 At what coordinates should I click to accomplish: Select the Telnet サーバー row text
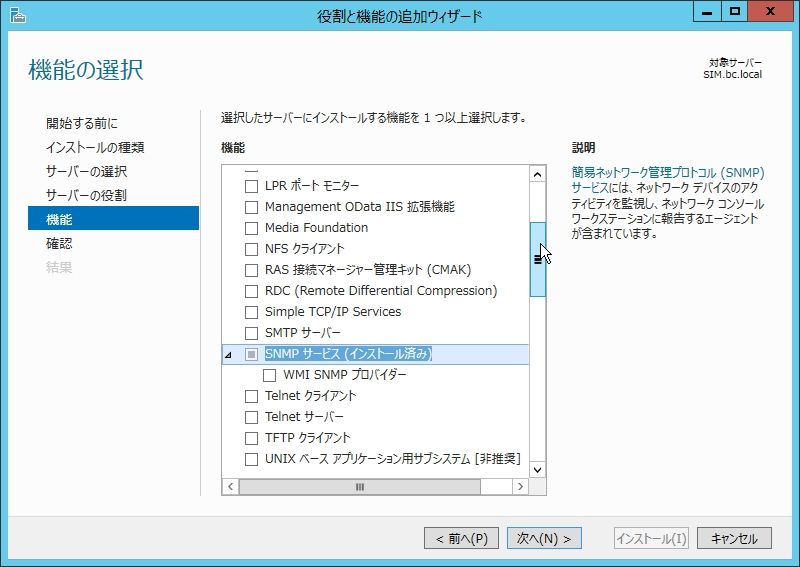click(304, 416)
